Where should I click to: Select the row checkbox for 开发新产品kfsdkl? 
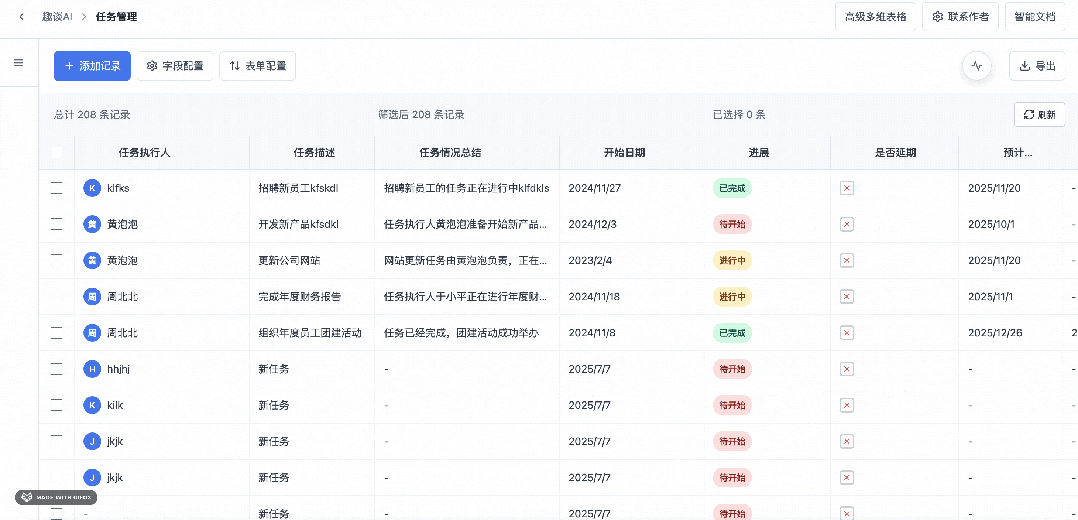(56, 224)
